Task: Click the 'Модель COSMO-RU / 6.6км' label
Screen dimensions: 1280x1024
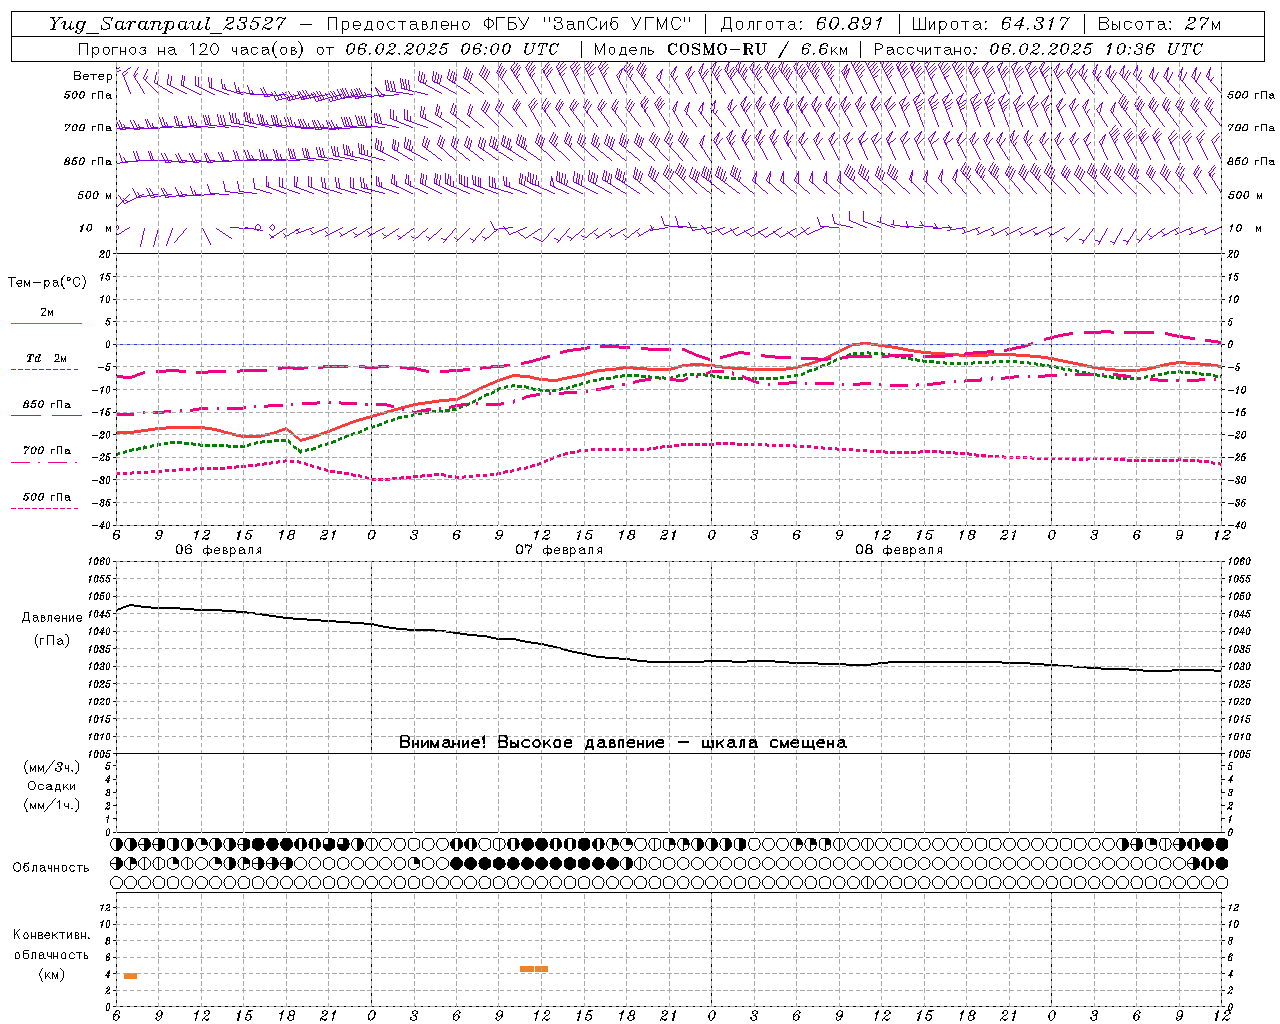Action: point(720,49)
